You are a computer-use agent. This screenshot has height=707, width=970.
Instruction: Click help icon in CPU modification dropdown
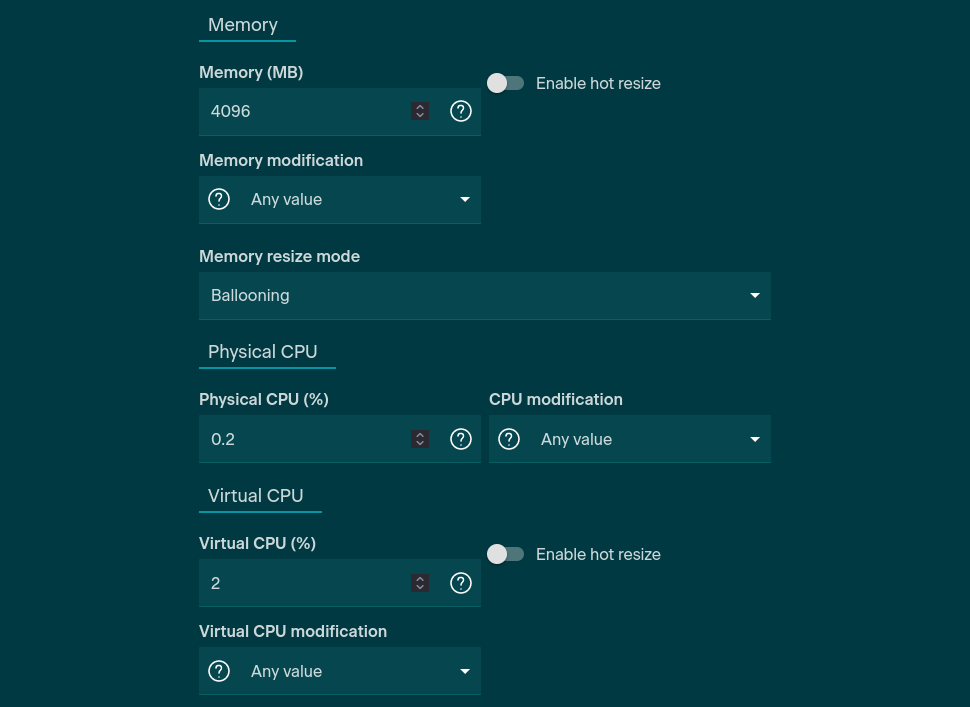tap(509, 439)
